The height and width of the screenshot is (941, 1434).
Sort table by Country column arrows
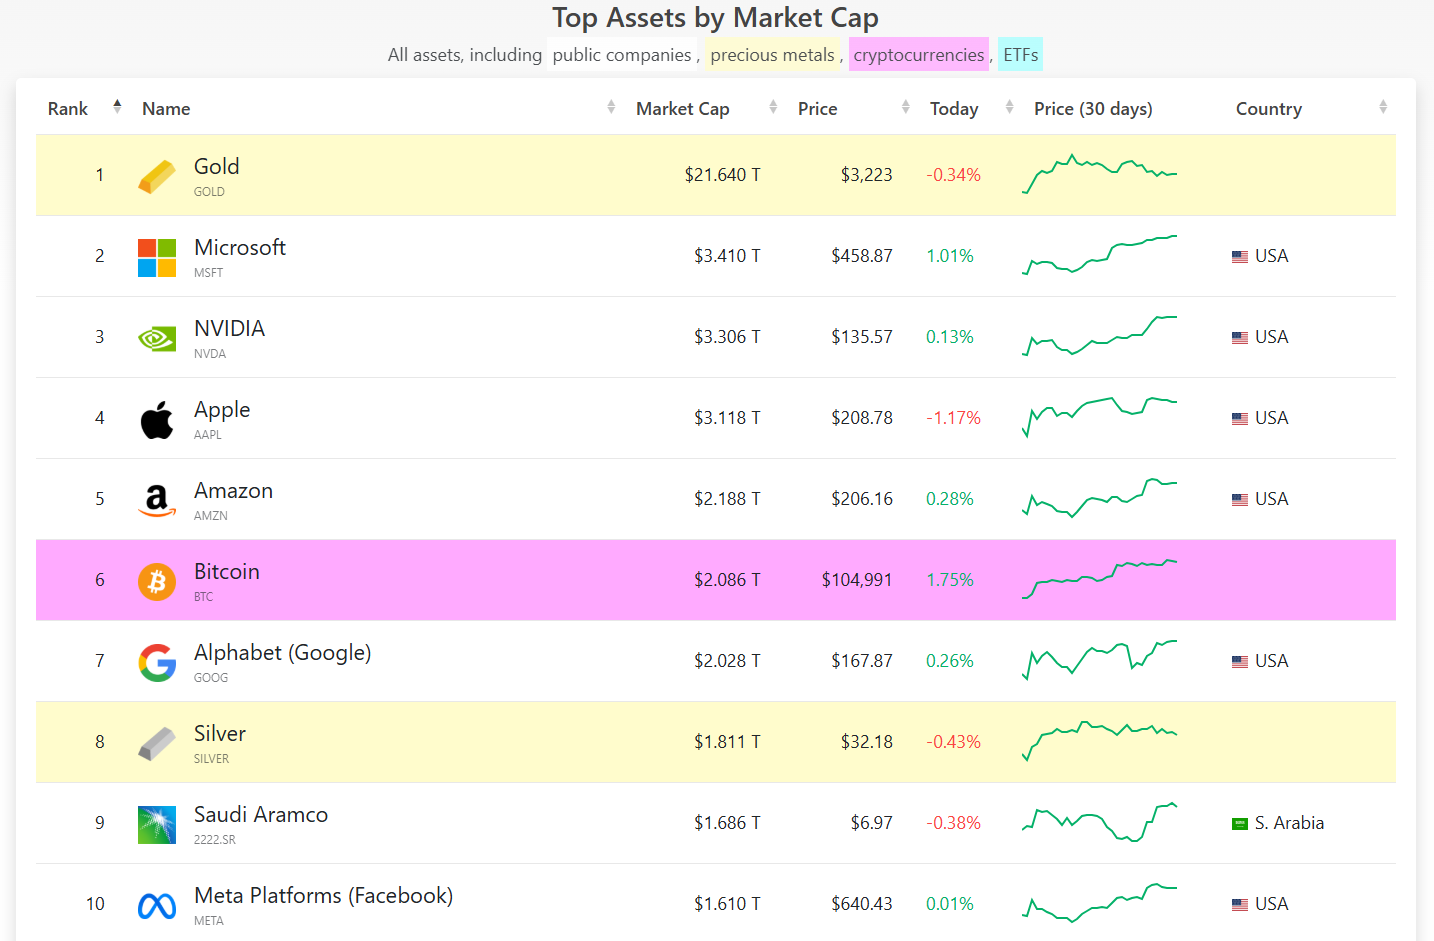coord(1383,107)
